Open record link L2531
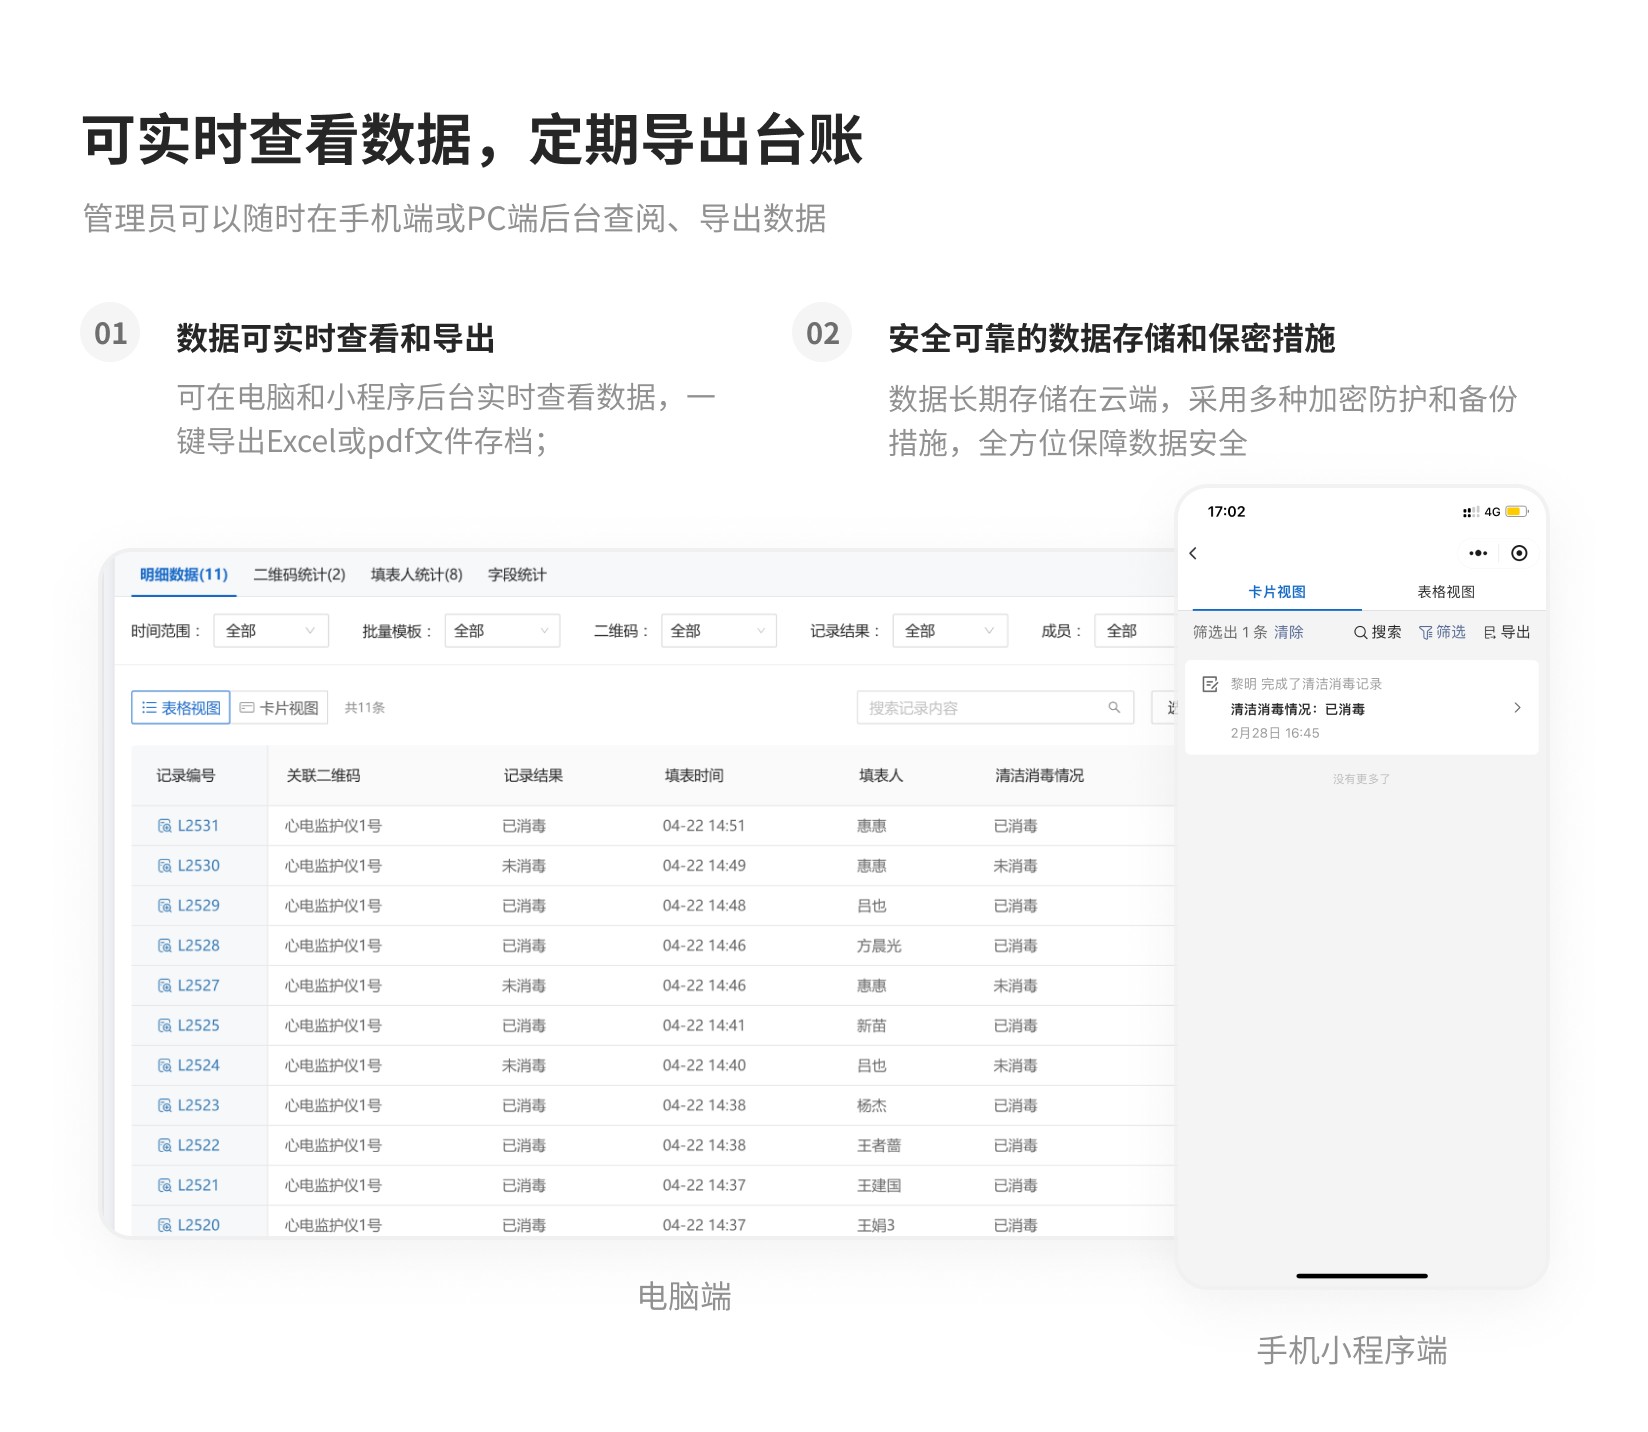The width and height of the screenshot is (1648, 1432). click(198, 826)
